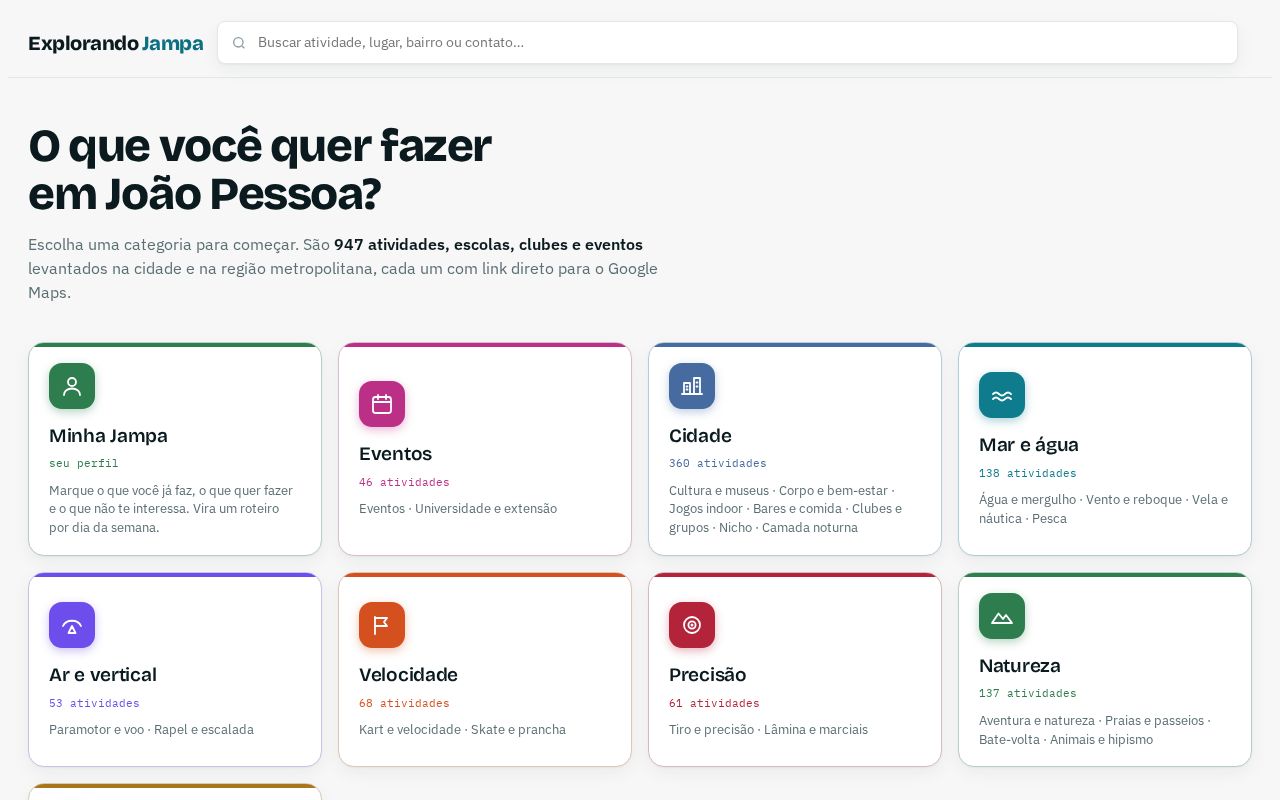1280x800 pixels.
Task: Click the '138 atividades' count
Action: pyautogui.click(x=1028, y=473)
